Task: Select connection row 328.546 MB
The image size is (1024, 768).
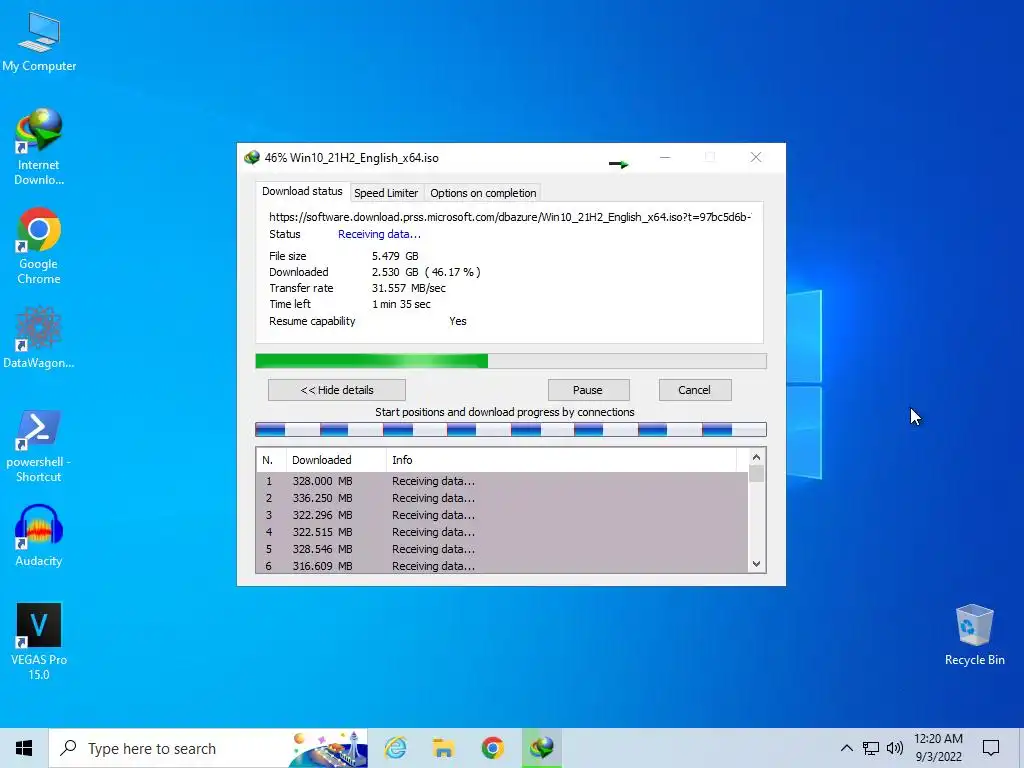Action: coord(502,549)
